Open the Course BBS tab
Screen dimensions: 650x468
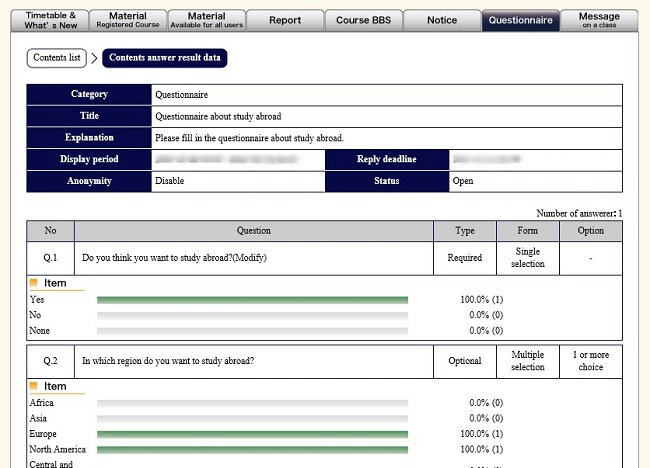coord(363,20)
